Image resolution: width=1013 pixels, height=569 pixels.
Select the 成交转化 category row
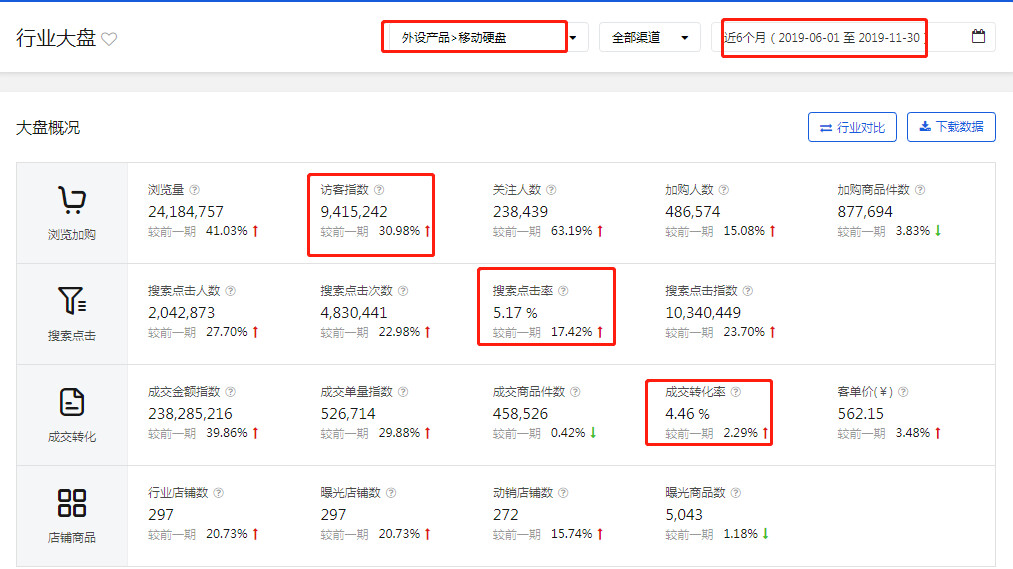[71, 415]
